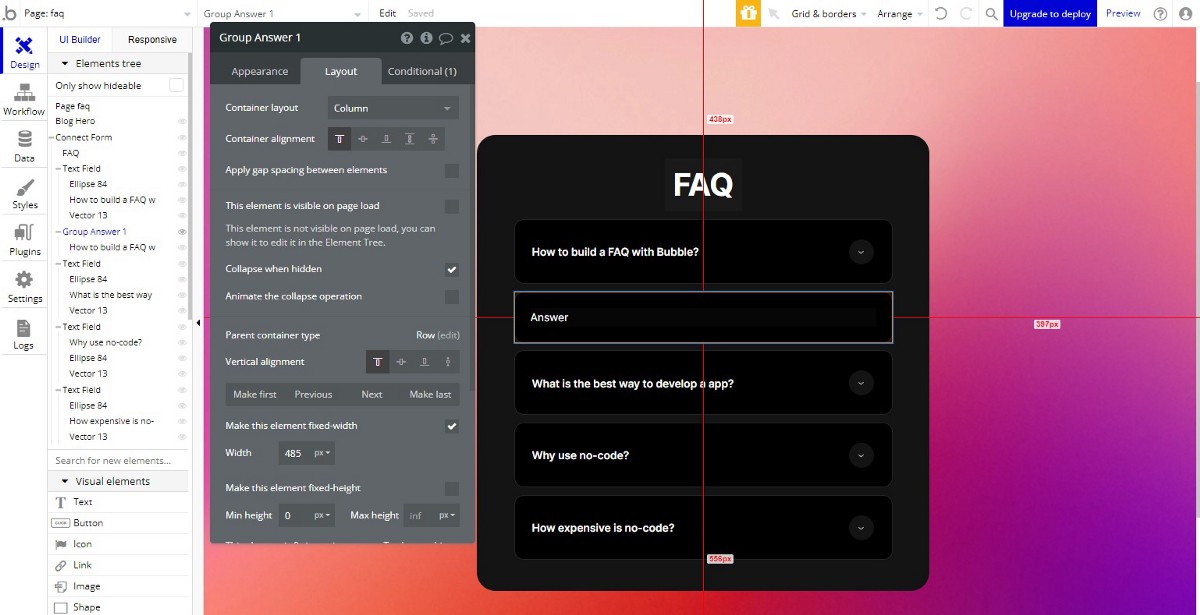Image resolution: width=1200 pixels, height=615 pixels.
Task: Redo the last change
Action: click(966, 14)
